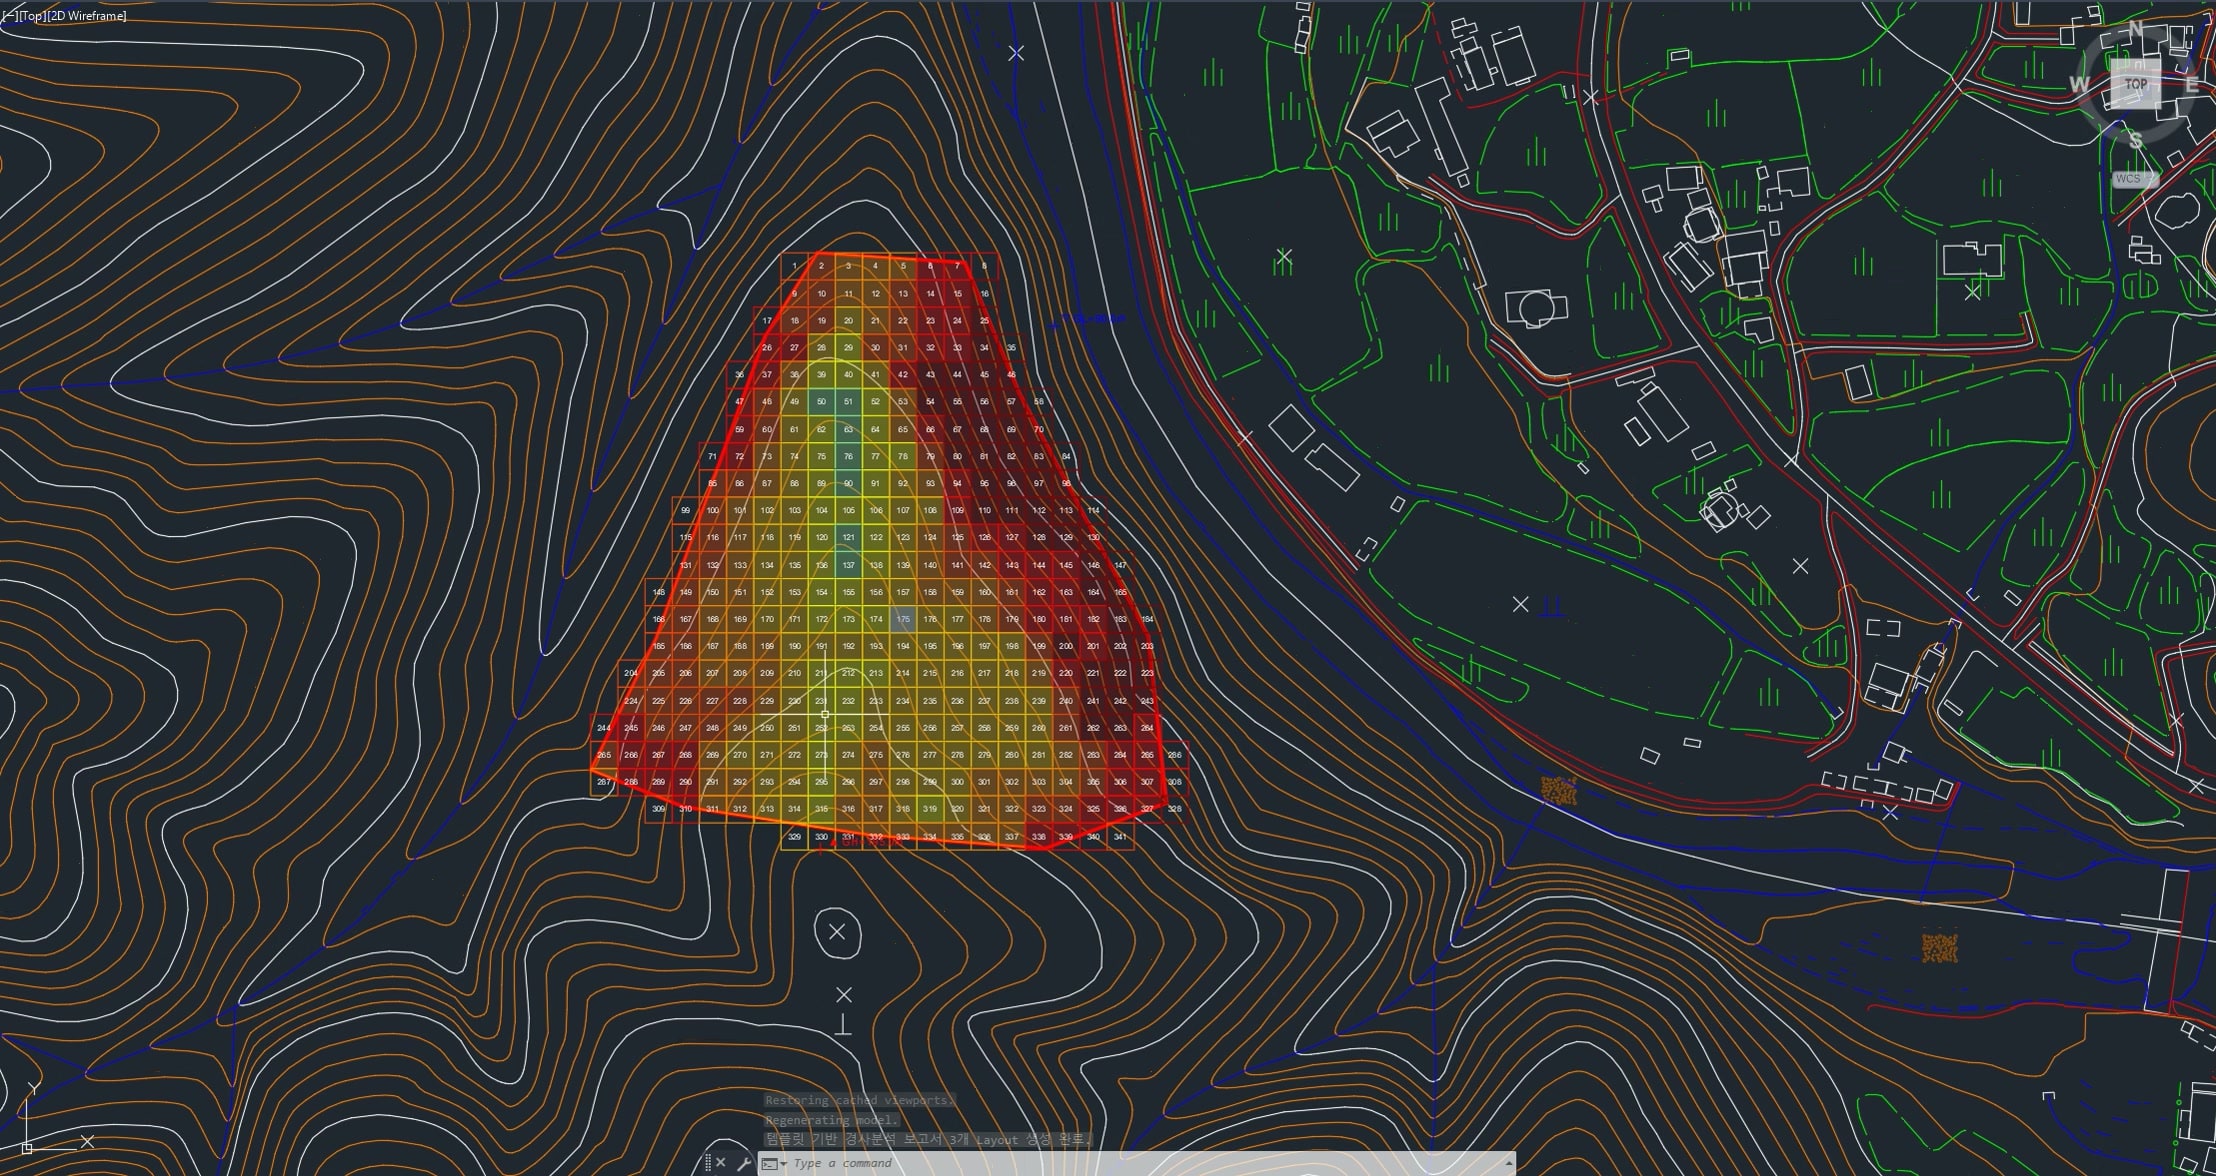Image resolution: width=2216 pixels, height=1176 pixels.
Task: Open the [2D Wireframe] visual style menu
Action: coord(86,16)
